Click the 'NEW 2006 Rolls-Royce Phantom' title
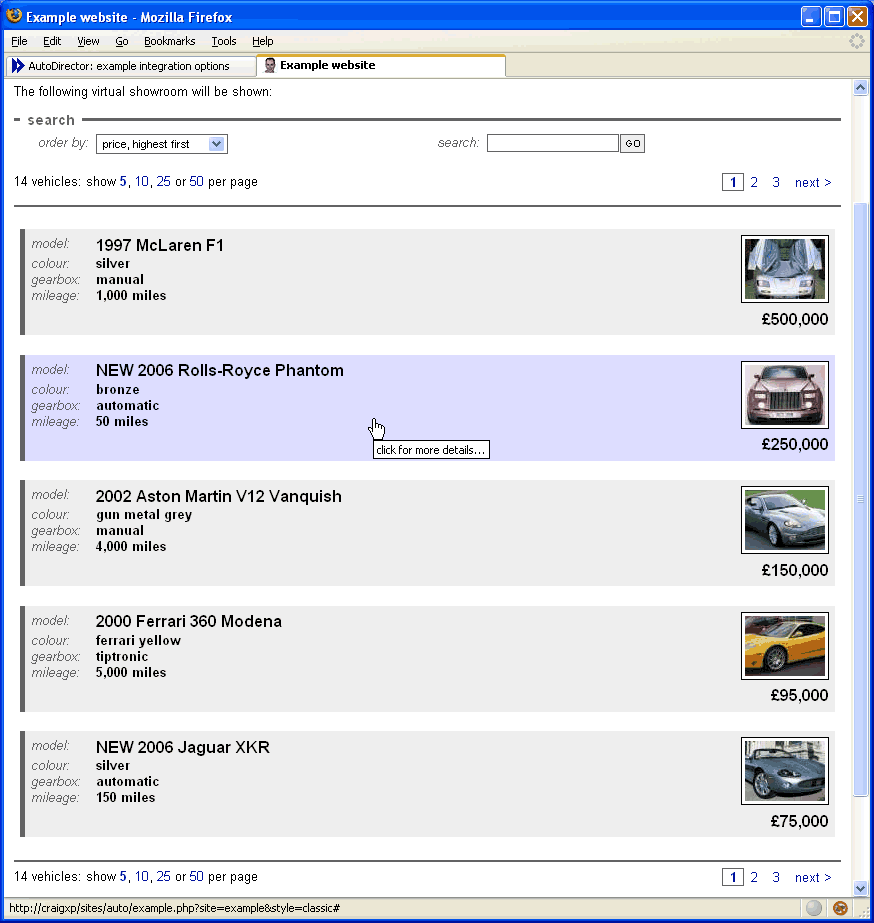 [220, 370]
